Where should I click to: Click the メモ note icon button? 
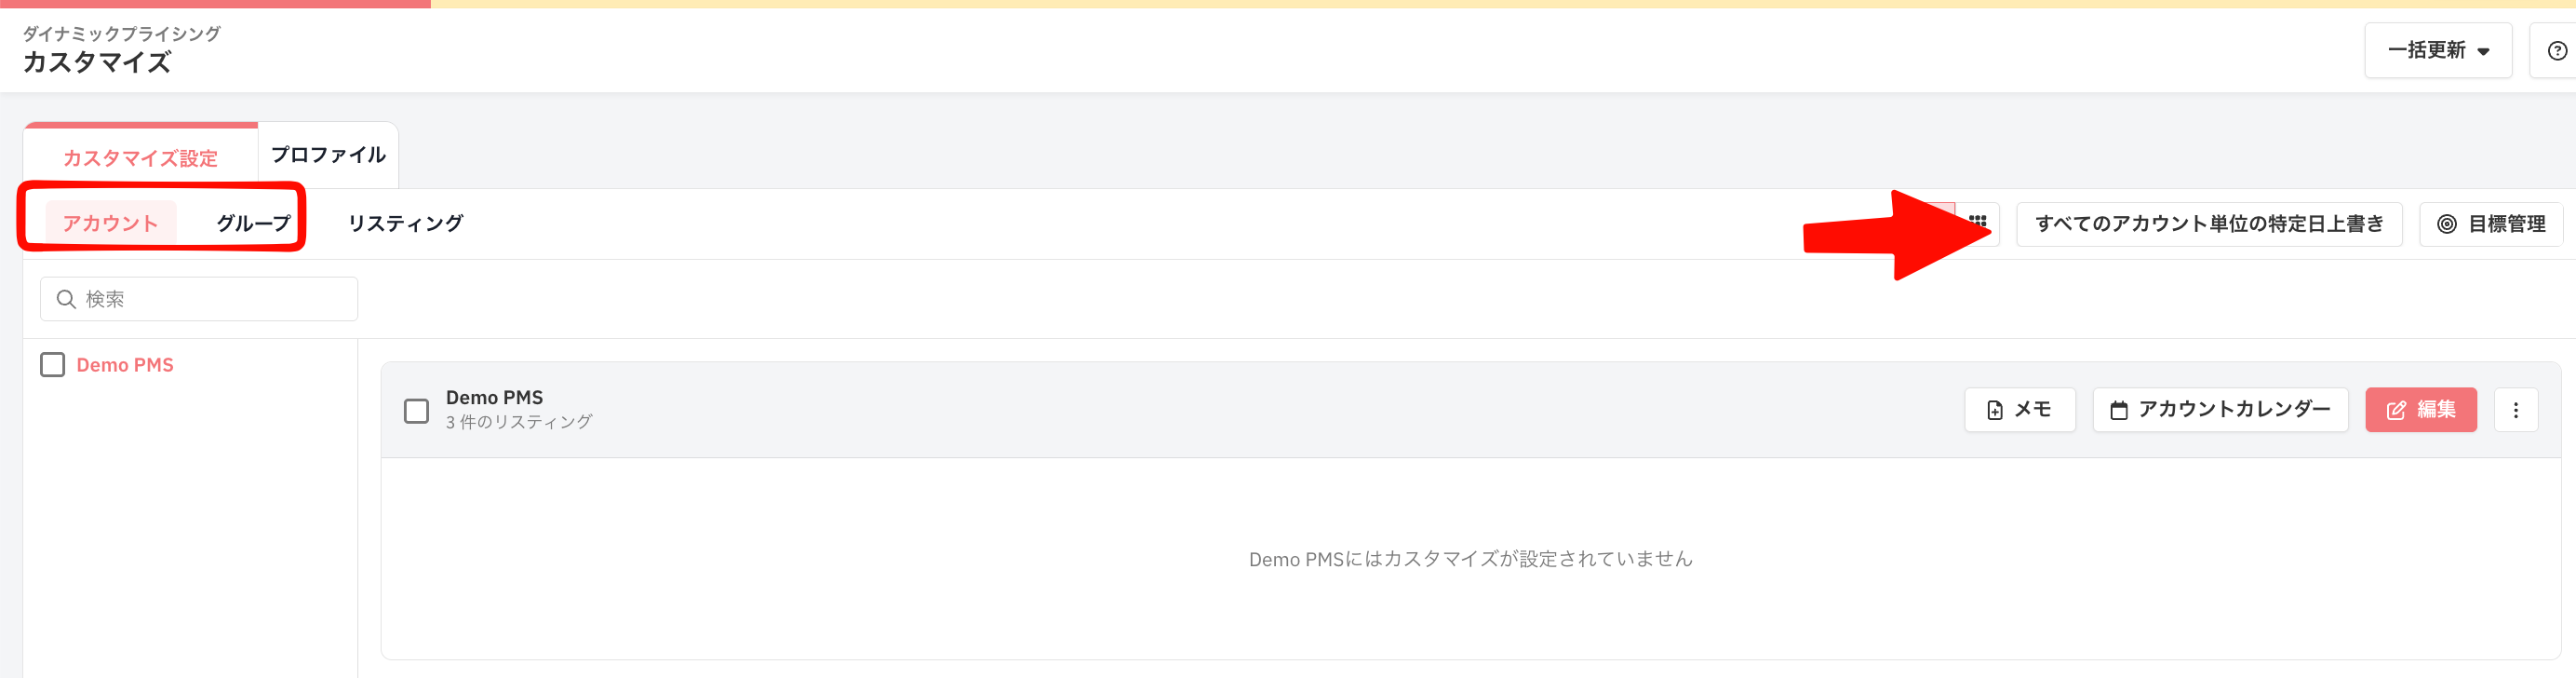click(2020, 410)
